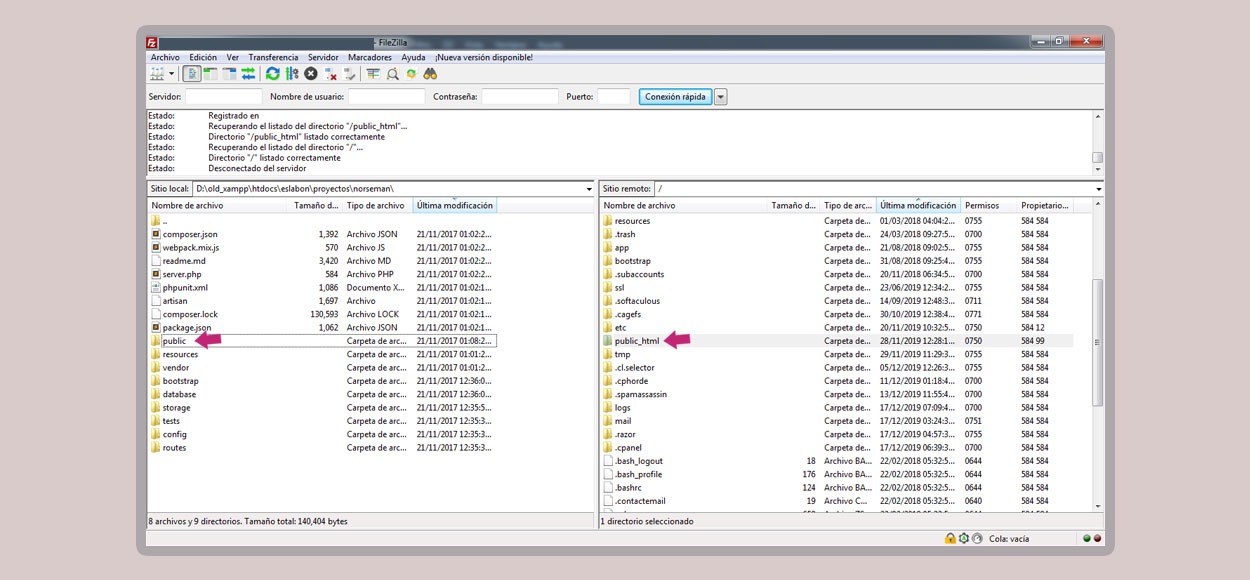Open the Ayuda menu

coord(413,57)
